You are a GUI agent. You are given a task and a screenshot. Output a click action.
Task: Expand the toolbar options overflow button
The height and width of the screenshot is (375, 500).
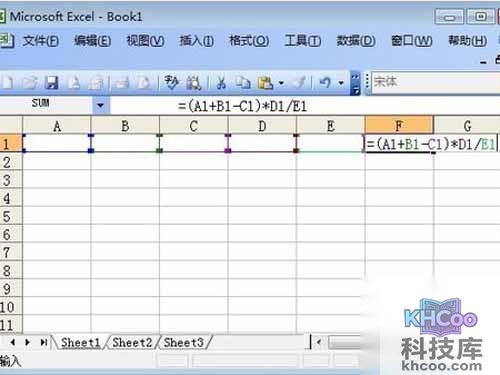tap(355, 83)
